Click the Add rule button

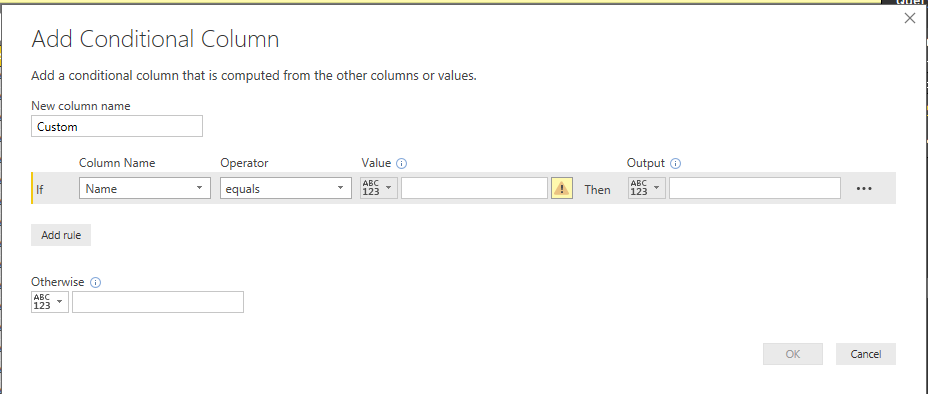coord(61,235)
